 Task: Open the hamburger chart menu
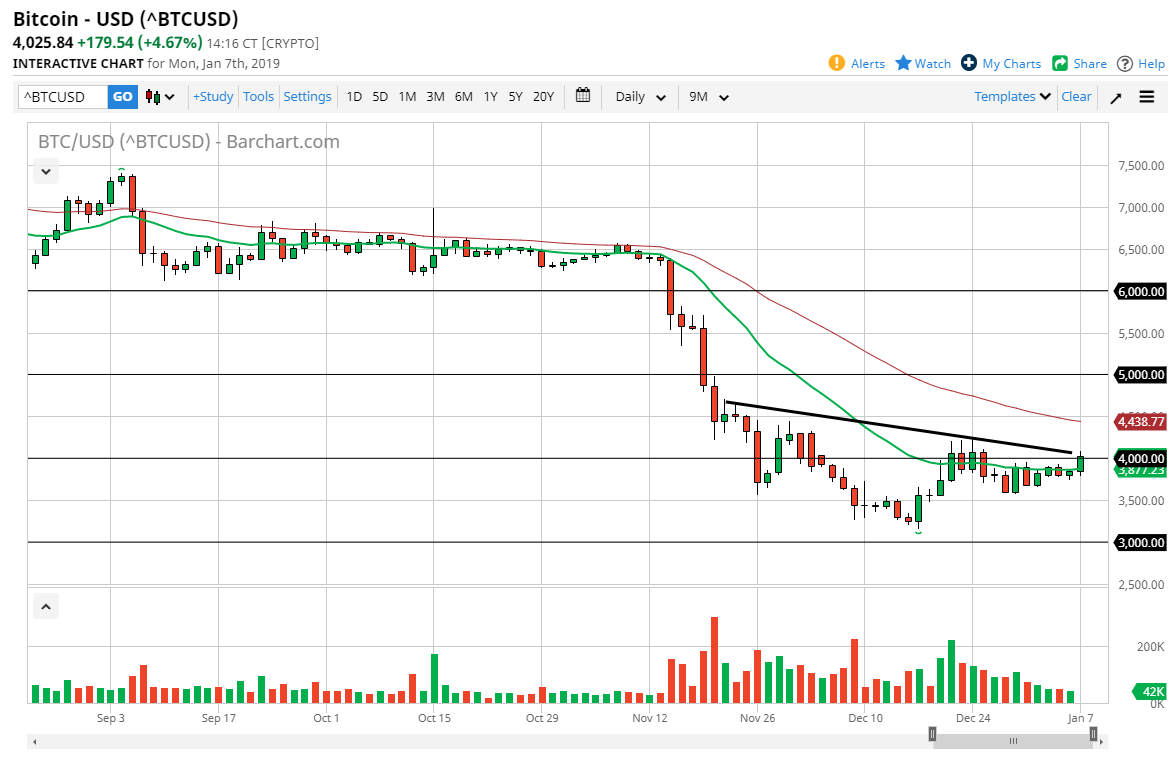tap(1146, 97)
